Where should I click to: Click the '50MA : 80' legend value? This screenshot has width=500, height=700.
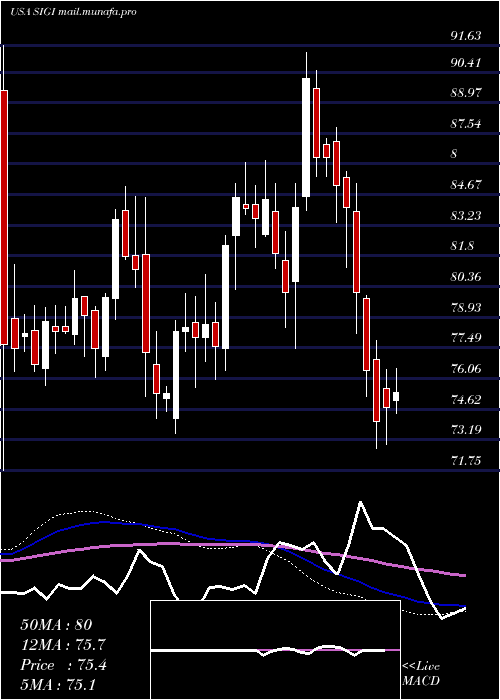[56, 625]
